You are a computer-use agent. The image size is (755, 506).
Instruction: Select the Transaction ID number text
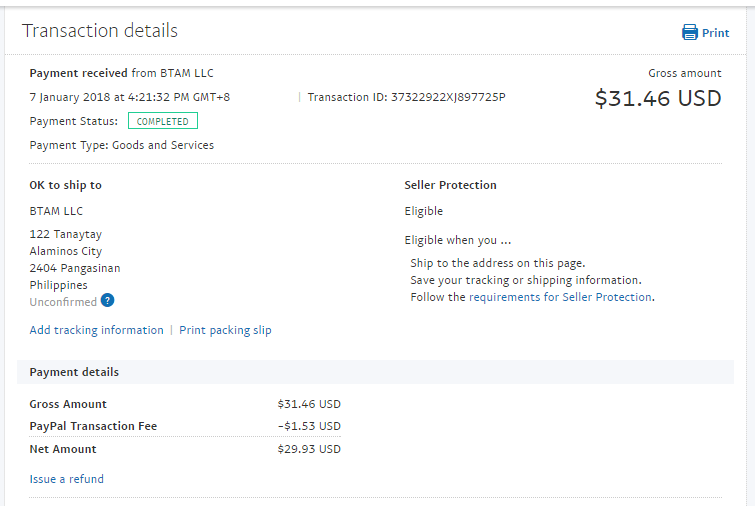point(448,97)
